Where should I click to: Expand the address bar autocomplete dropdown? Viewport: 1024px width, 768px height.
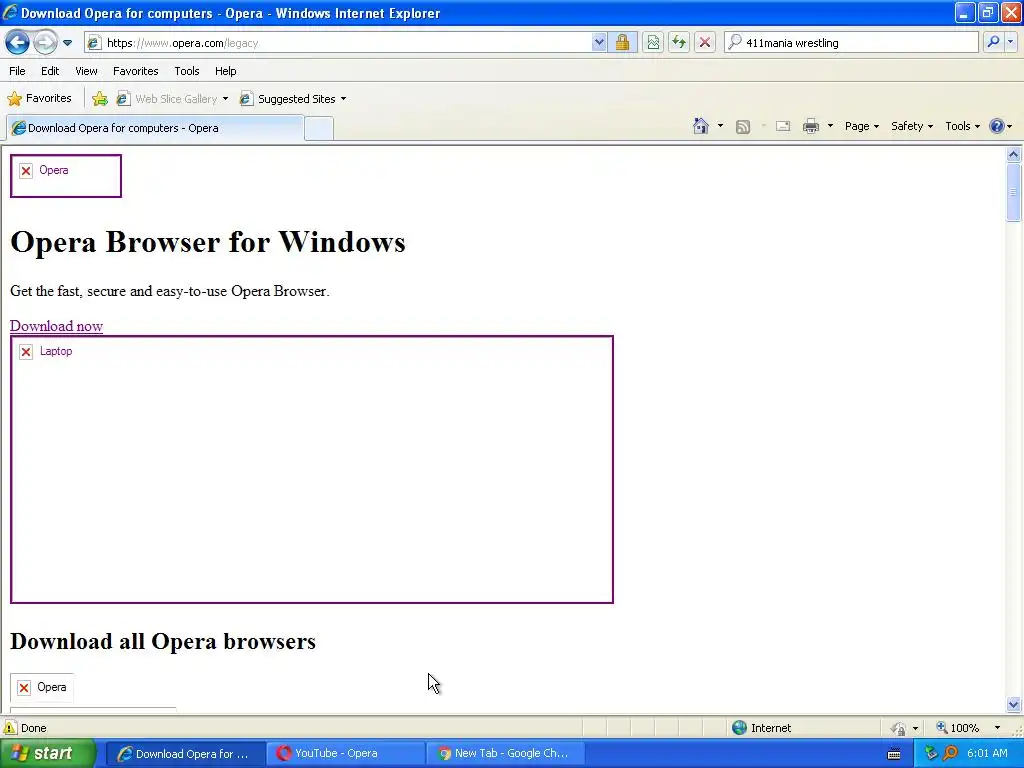[x=599, y=43]
